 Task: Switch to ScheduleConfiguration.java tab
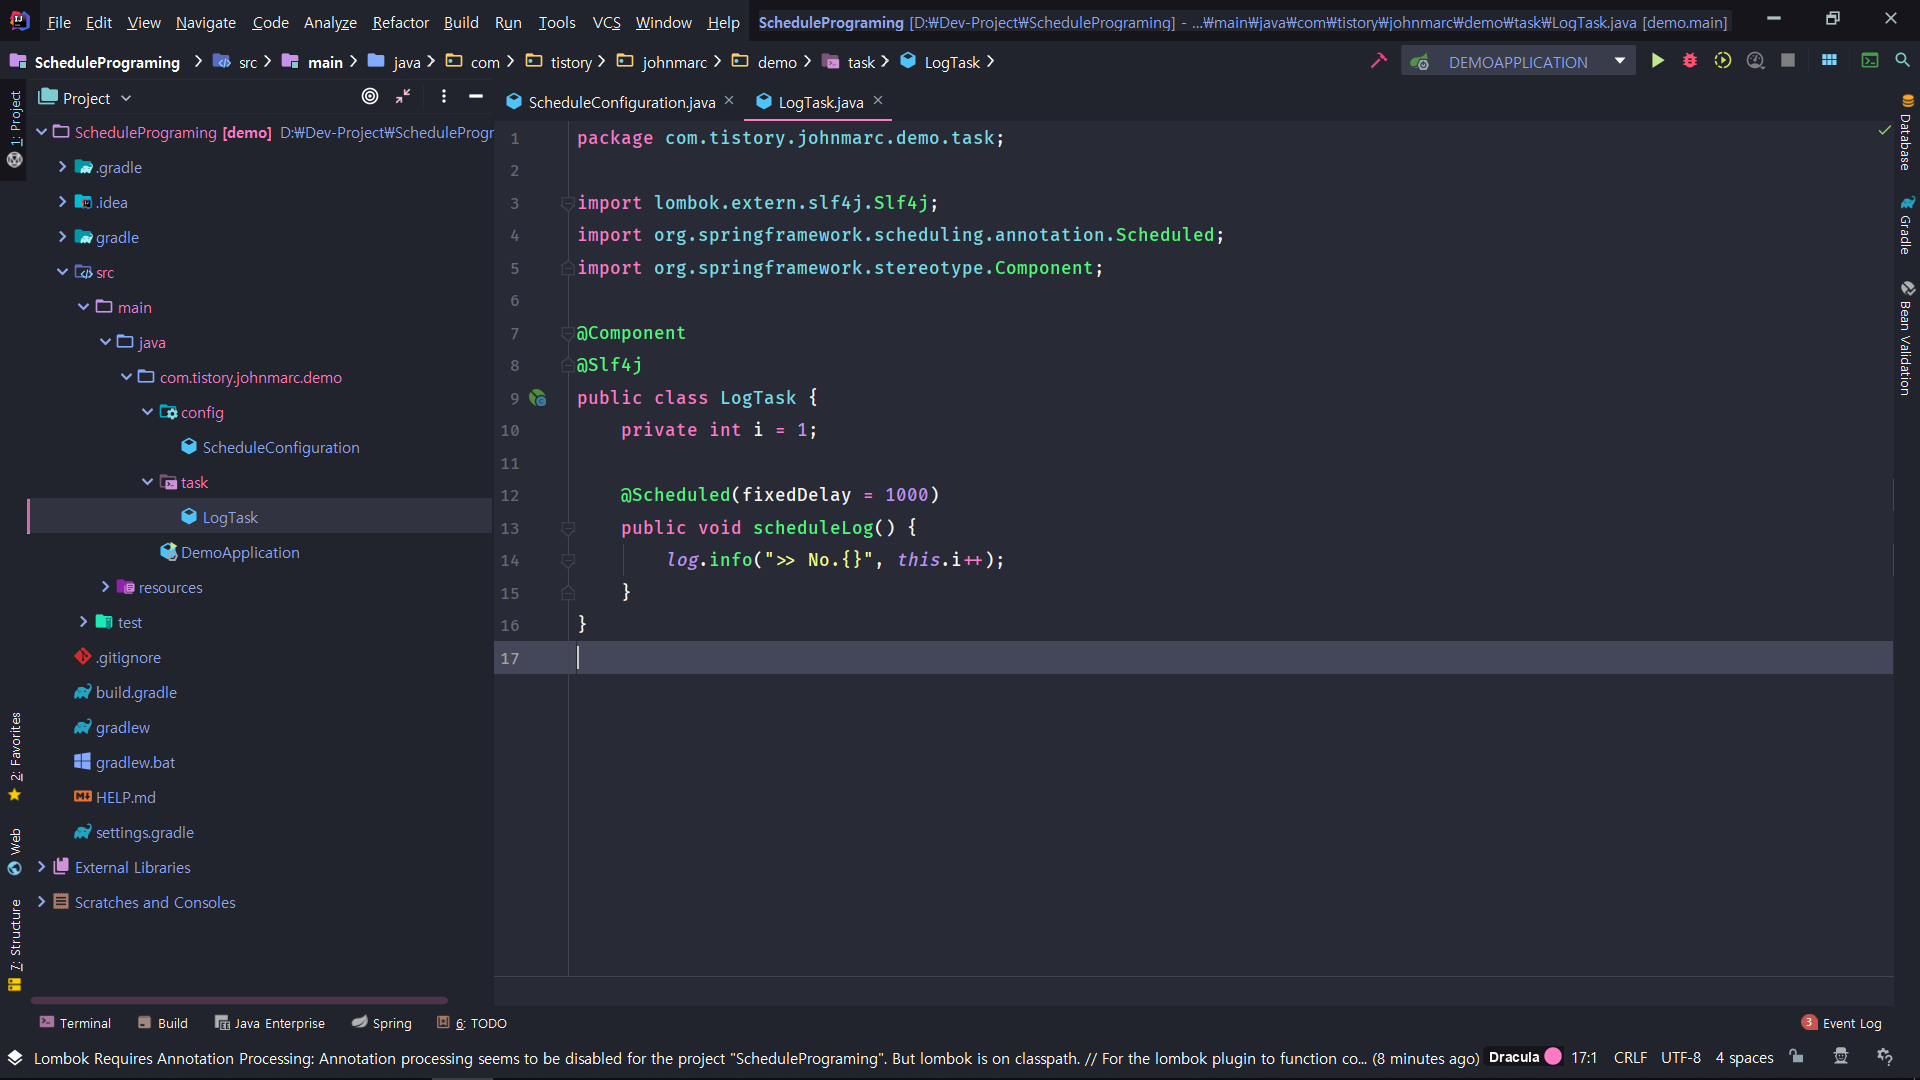click(620, 101)
